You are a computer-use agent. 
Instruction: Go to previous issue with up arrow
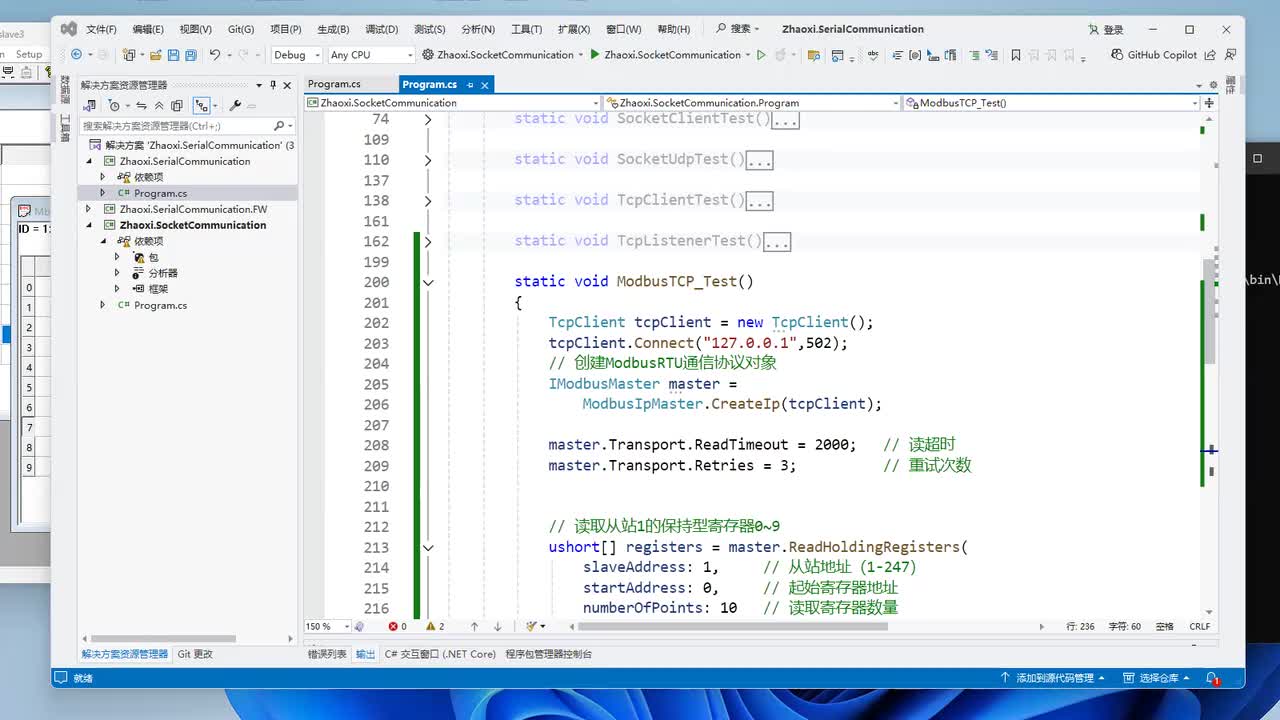click(474, 627)
